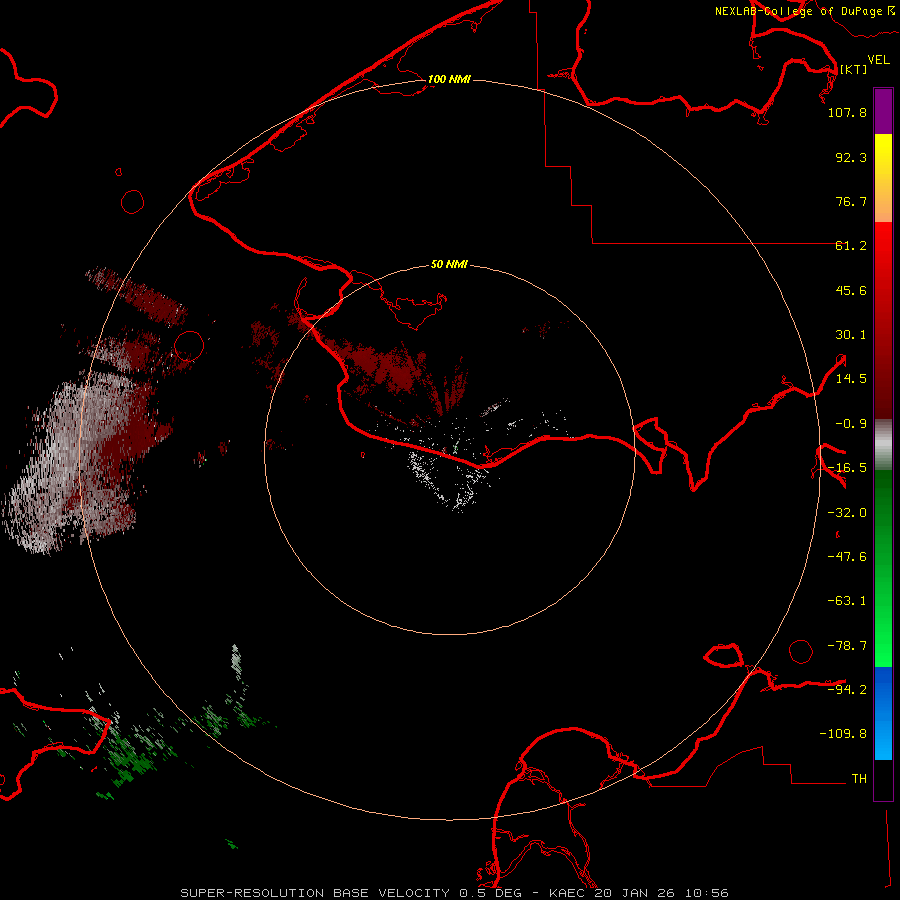The width and height of the screenshot is (900, 900).
Task: Click the 61.2 legend value
Action: point(851,246)
